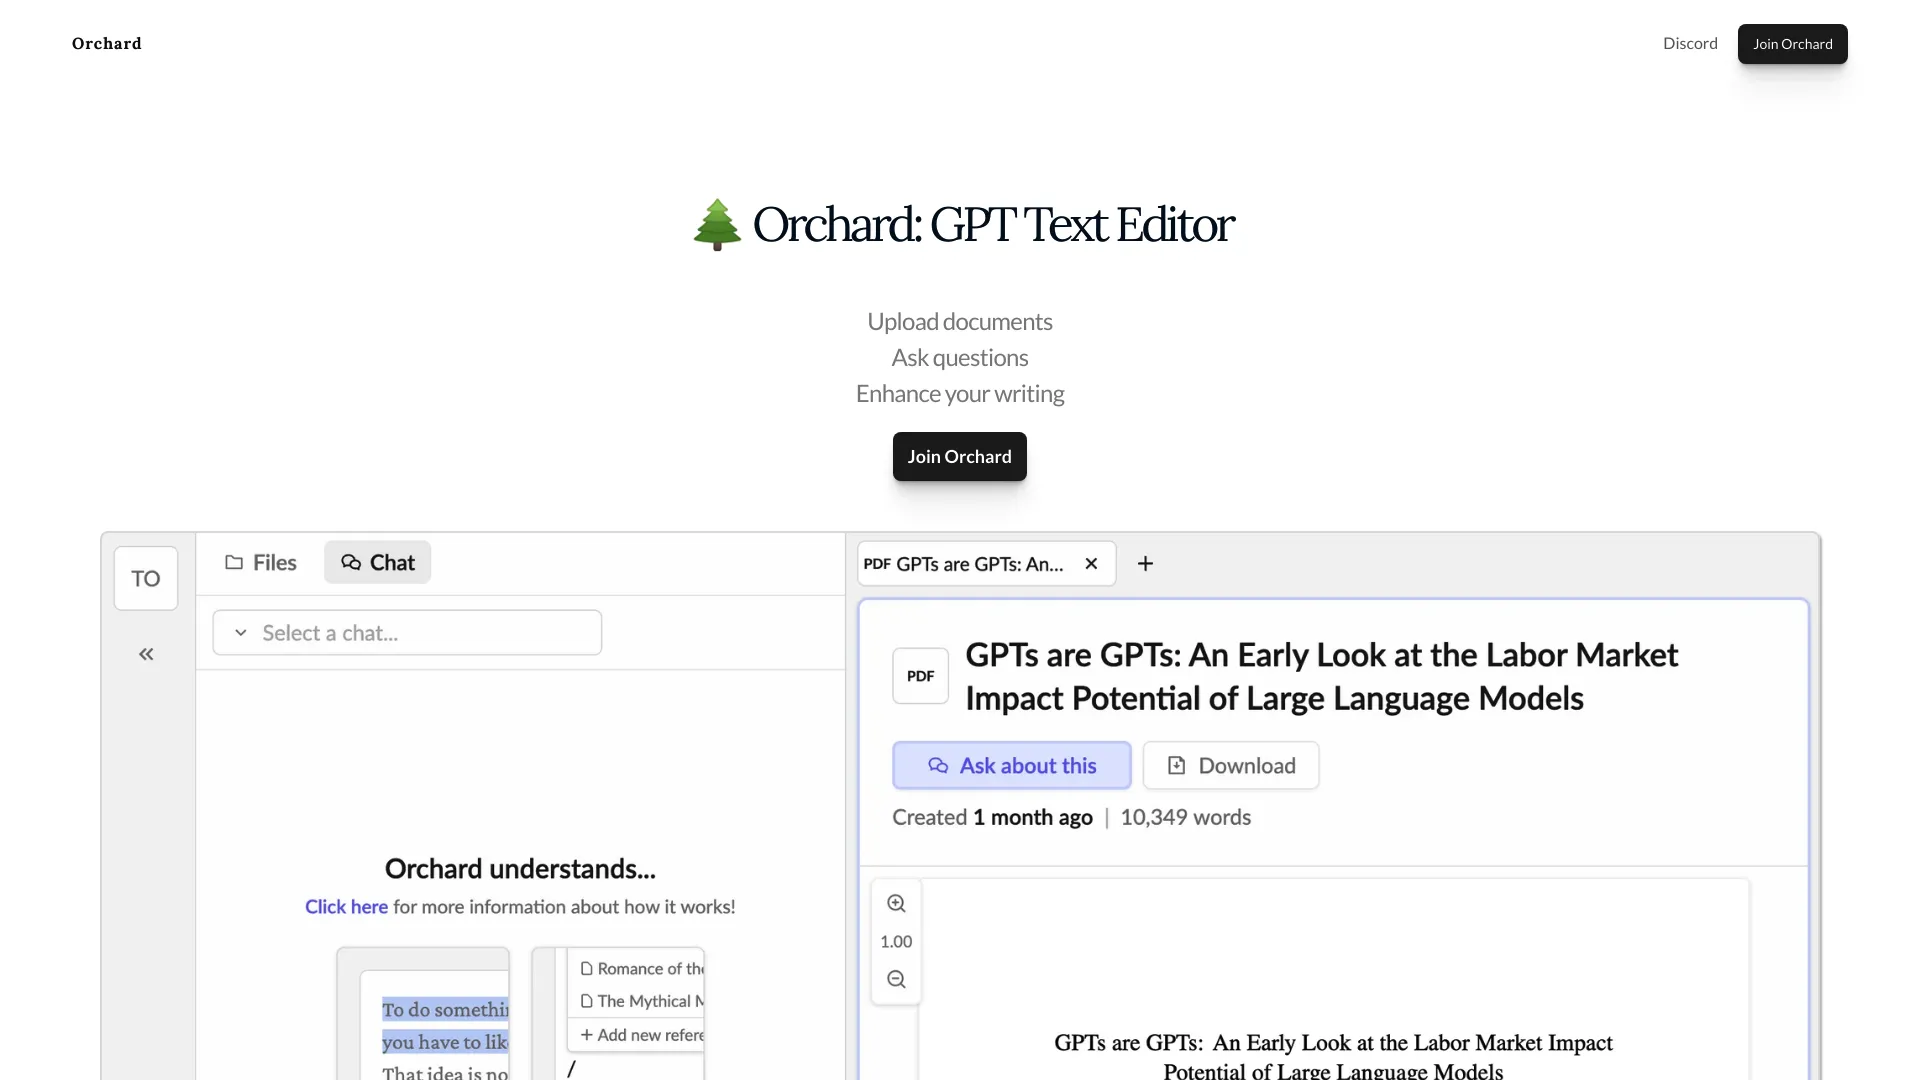This screenshot has height=1080, width=1920.
Task: Click the document title GPTs are GPTs
Action: [x=1321, y=676]
